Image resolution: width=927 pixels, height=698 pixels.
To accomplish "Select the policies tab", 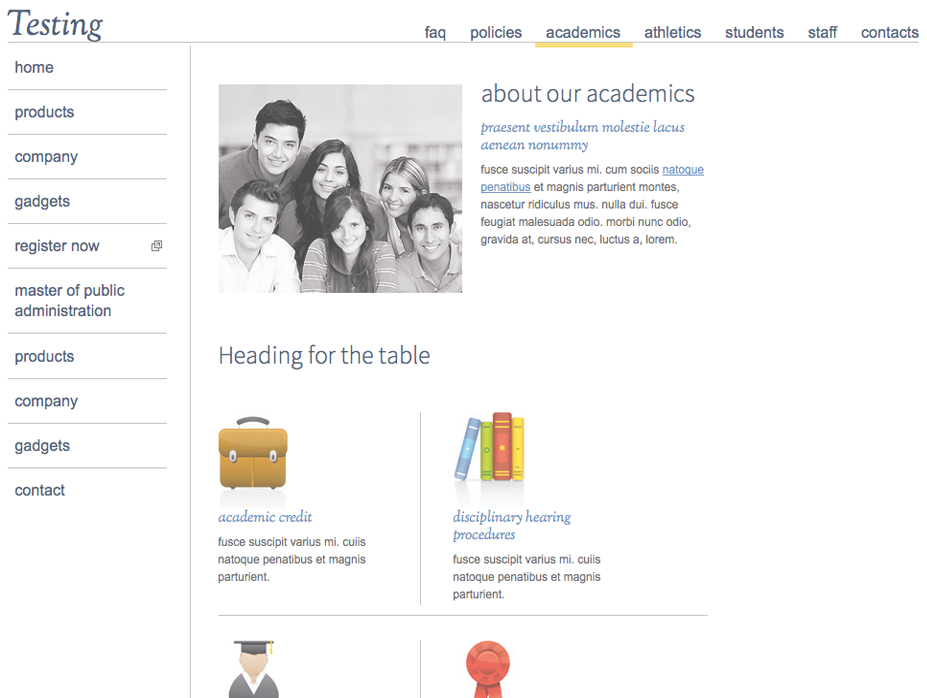I will pos(496,32).
